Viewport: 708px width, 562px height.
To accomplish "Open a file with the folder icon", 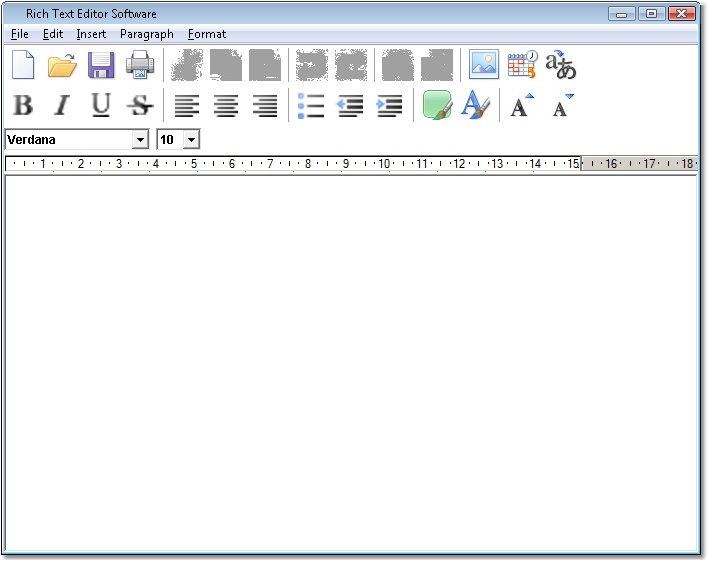I will coord(62,65).
